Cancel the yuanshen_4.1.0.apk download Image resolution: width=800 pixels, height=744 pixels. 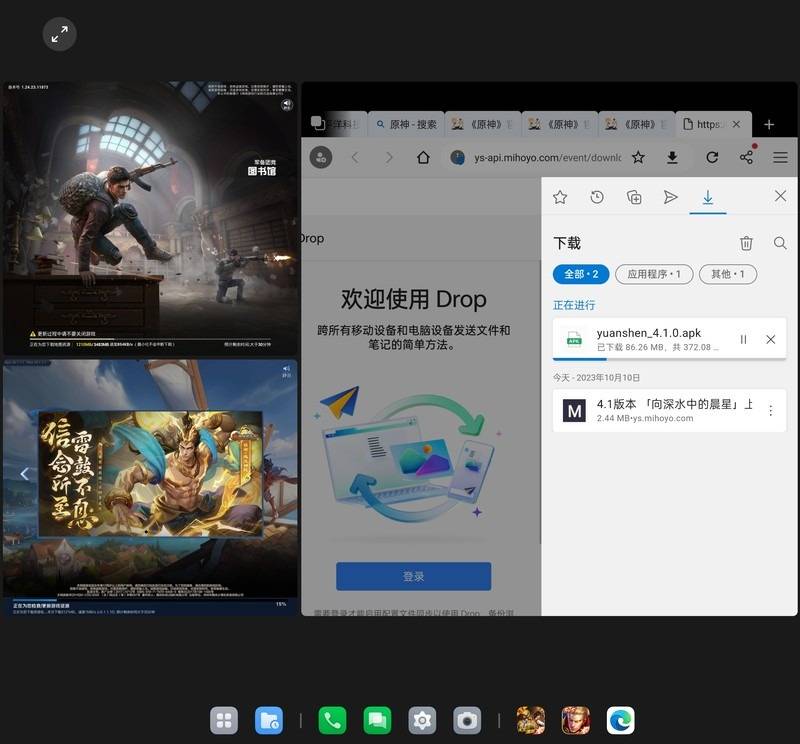771,340
